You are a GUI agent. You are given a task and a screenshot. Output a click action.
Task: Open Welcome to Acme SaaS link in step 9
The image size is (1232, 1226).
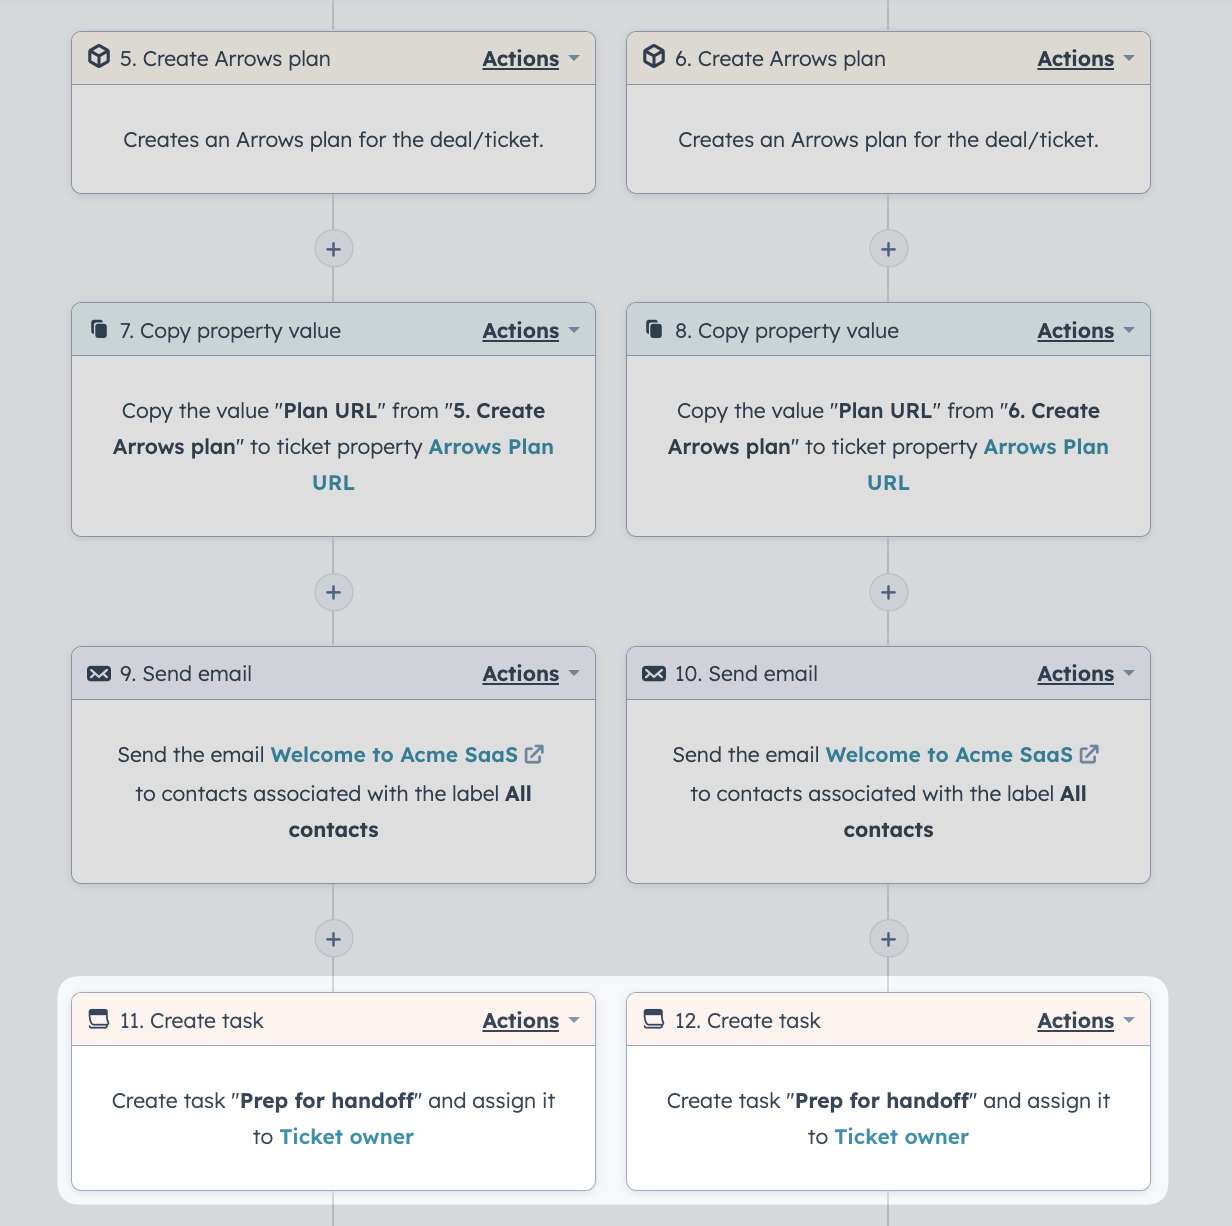coord(394,755)
